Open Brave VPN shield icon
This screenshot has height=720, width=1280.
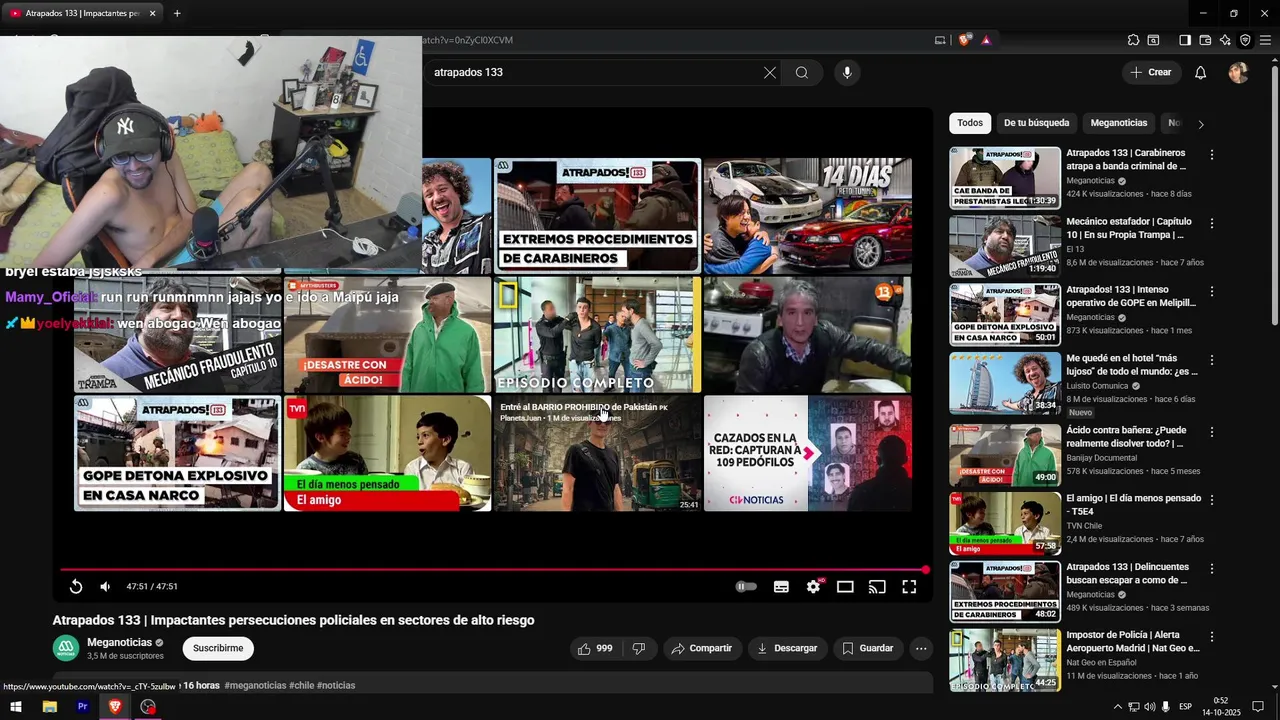coord(1245,40)
